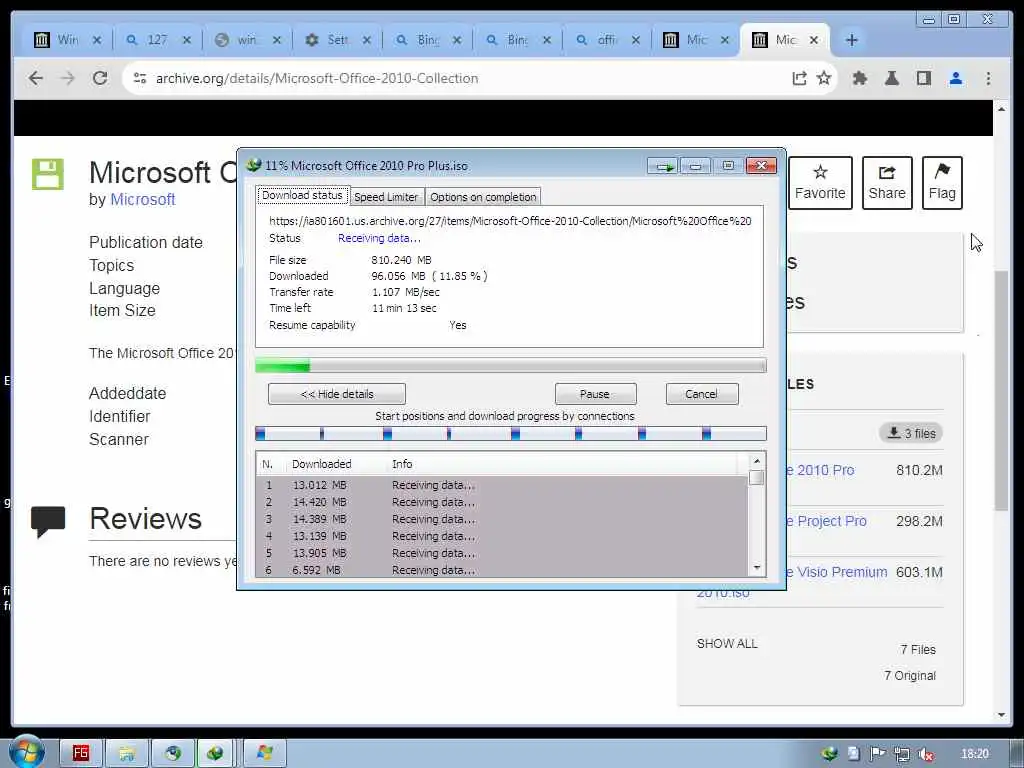The image size is (1024, 768).
Task: Switch to the 'offi' search tab
Action: pos(607,40)
